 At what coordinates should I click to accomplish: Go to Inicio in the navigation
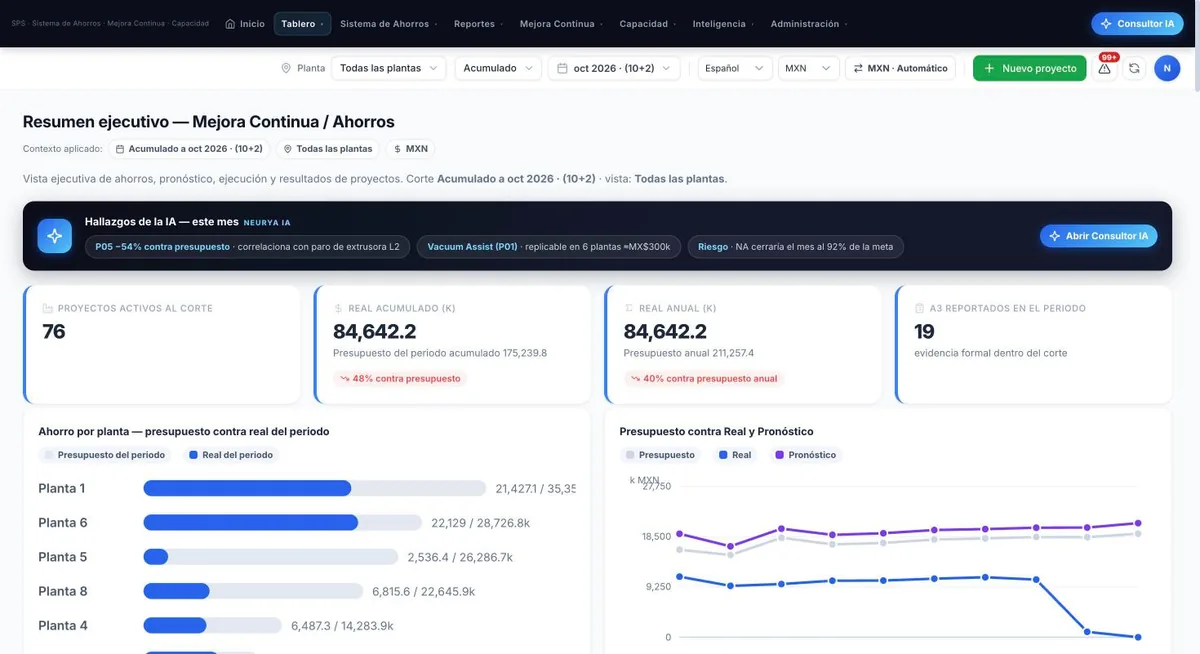tap(245, 24)
